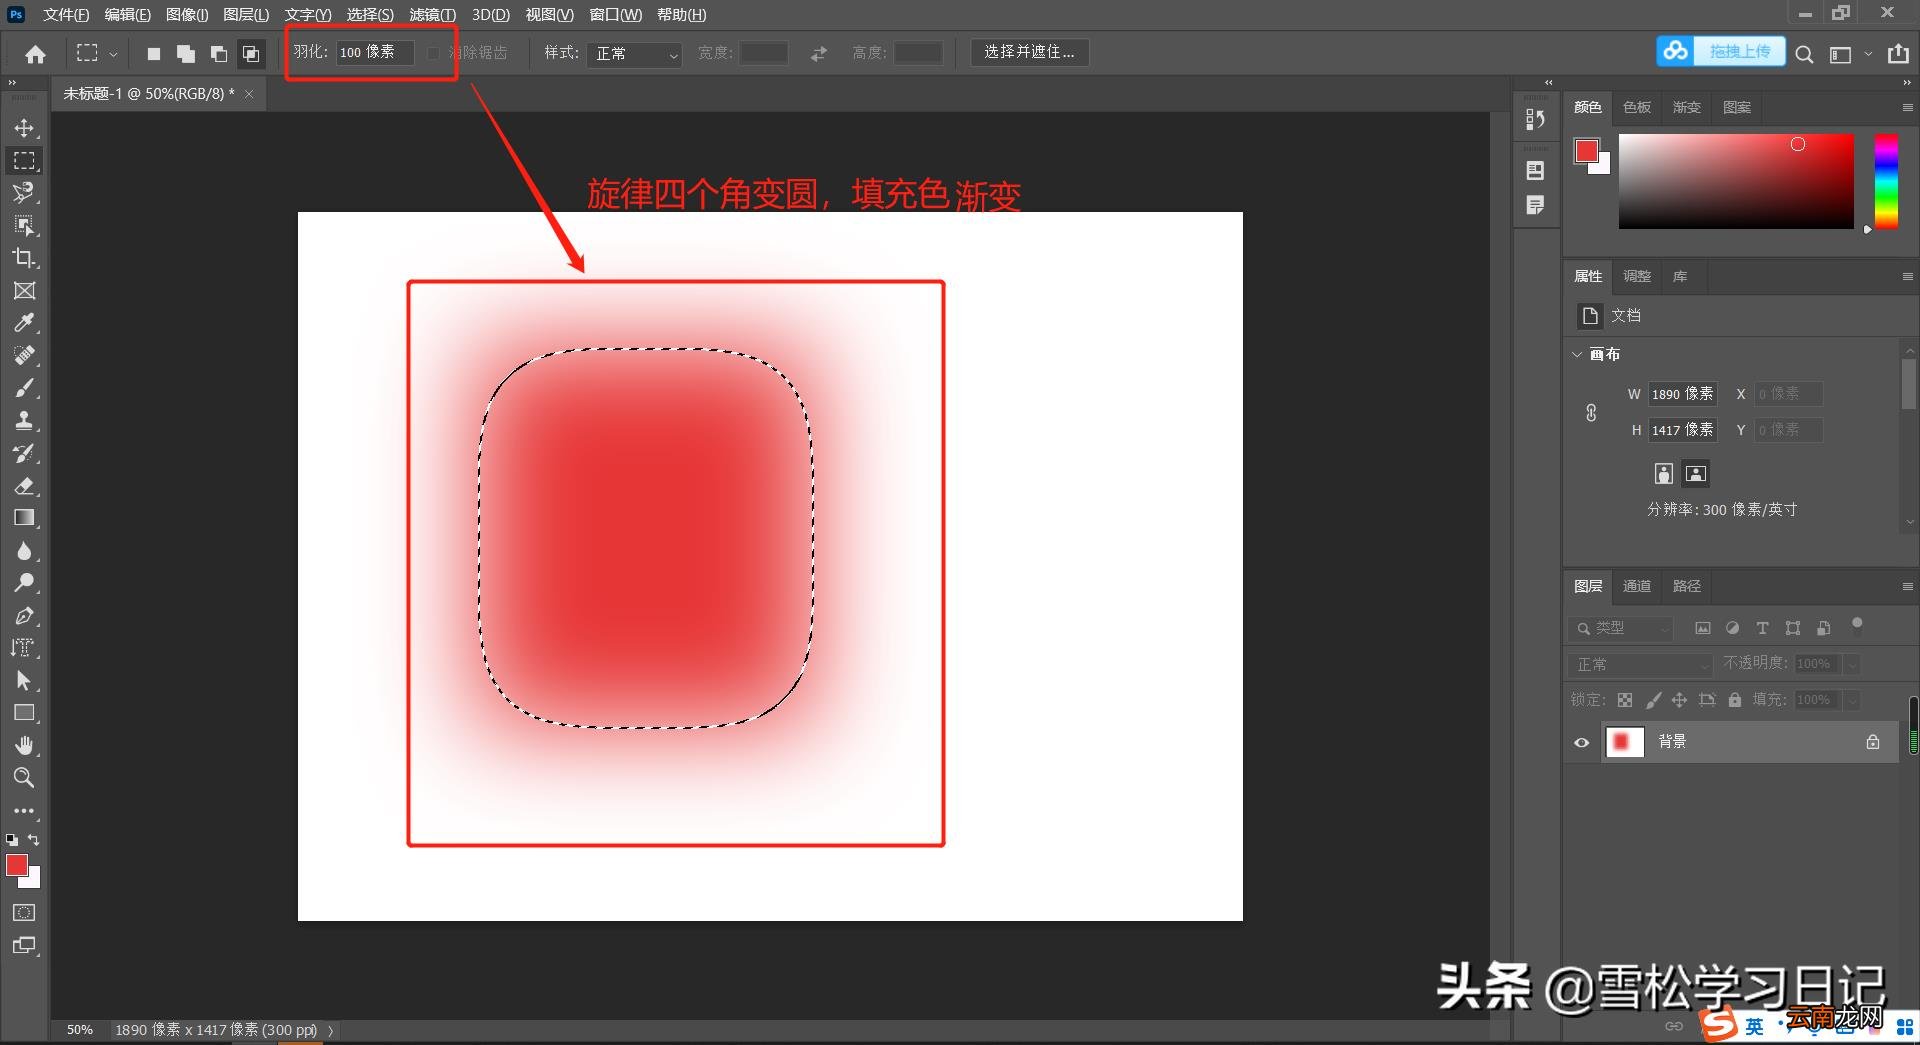This screenshot has height=1045, width=1920.
Task: Toggle the width-height link icon
Action: coord(1591,412)
